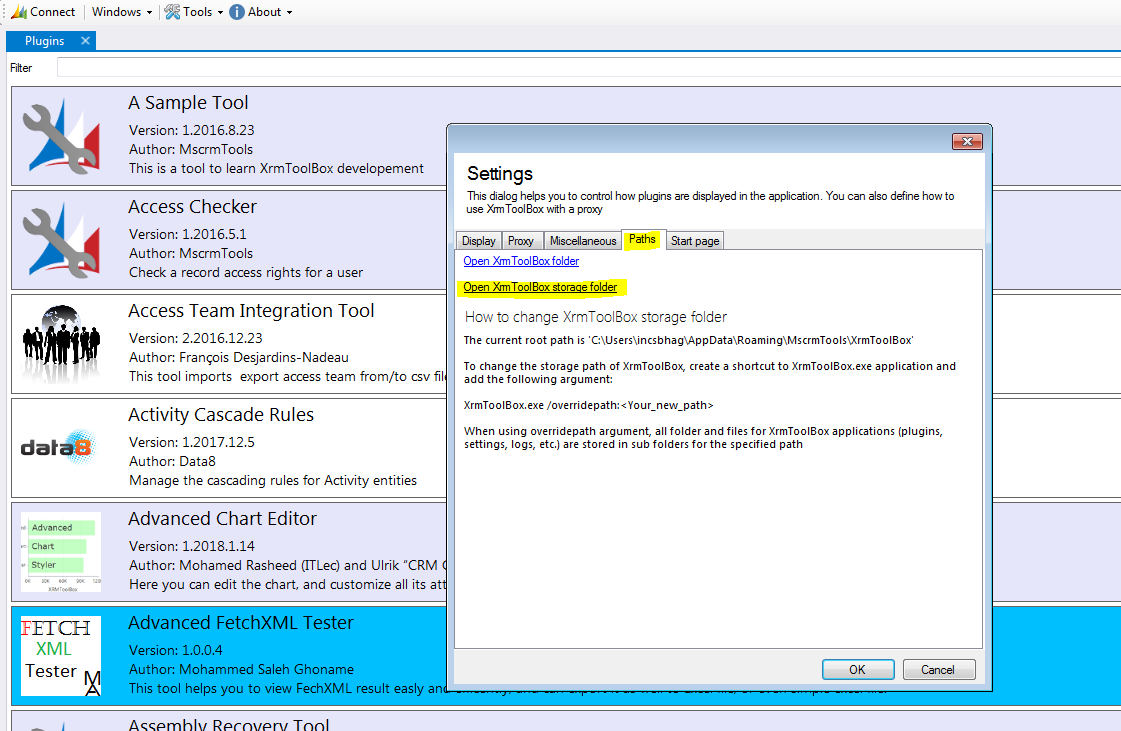Click the Access Checker plugin icon

(61, 240)
